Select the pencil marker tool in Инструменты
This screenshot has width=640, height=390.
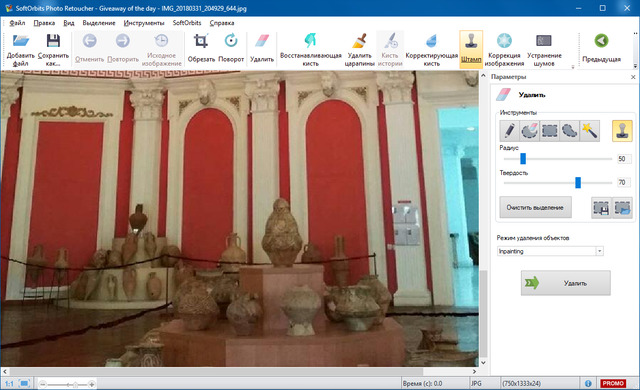point(510,131)
